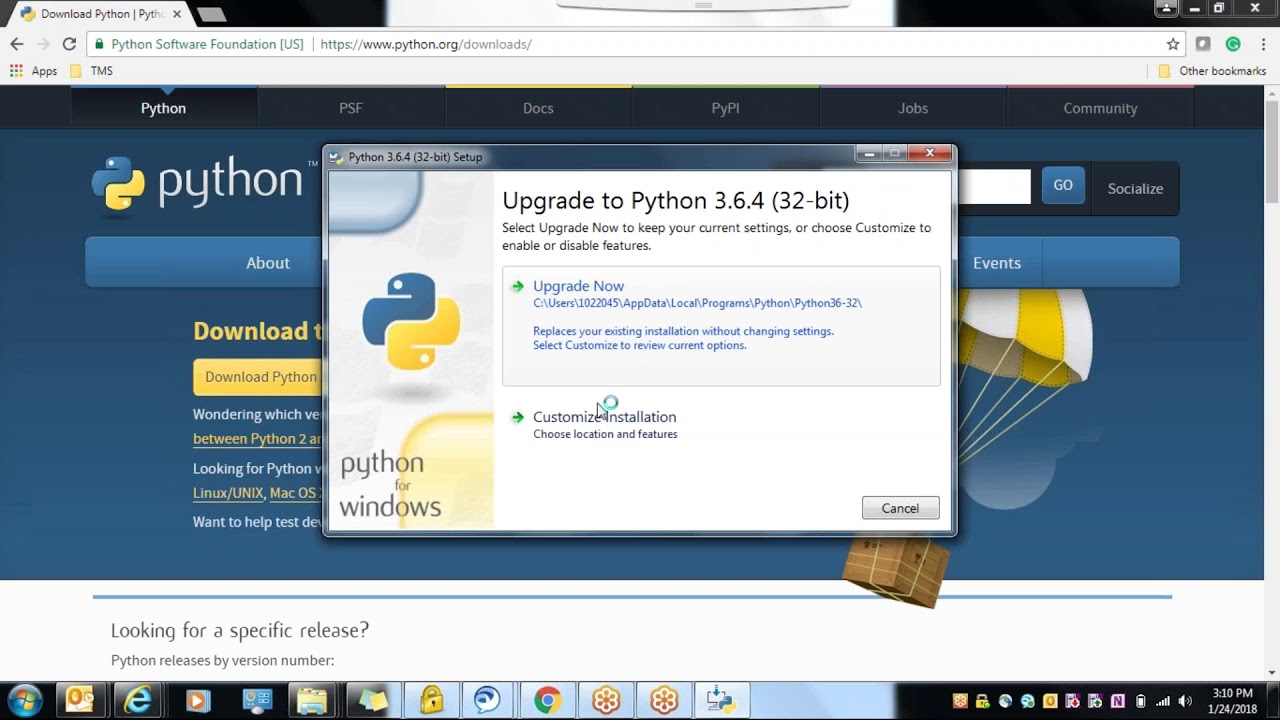Click the Python install path text
Screen dimensions: 1280x720
coord(697,303)
